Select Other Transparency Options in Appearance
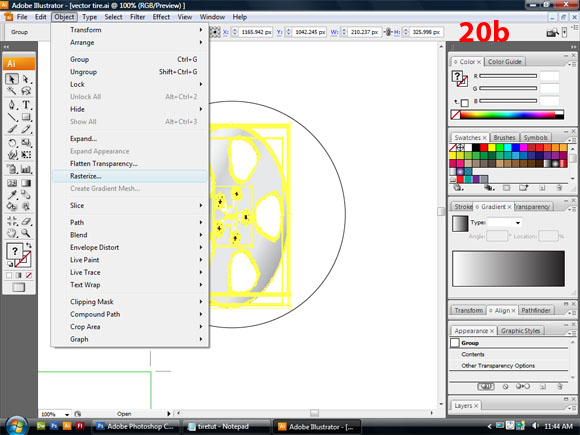This screenshot has height=435, width=580. coord(498,365)
